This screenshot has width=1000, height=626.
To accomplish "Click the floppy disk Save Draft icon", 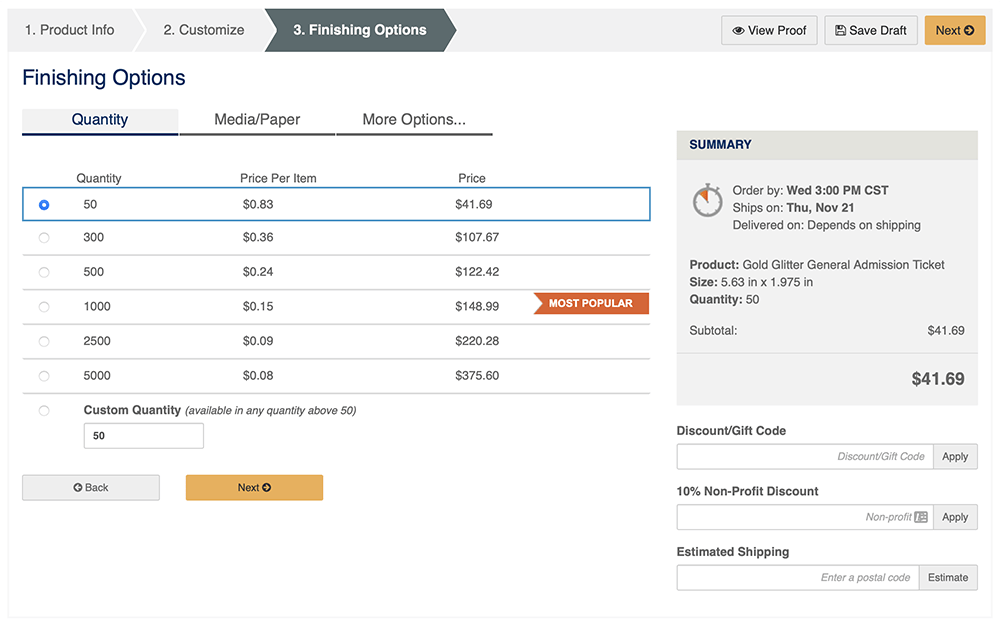I will click(x=841, y=31).
